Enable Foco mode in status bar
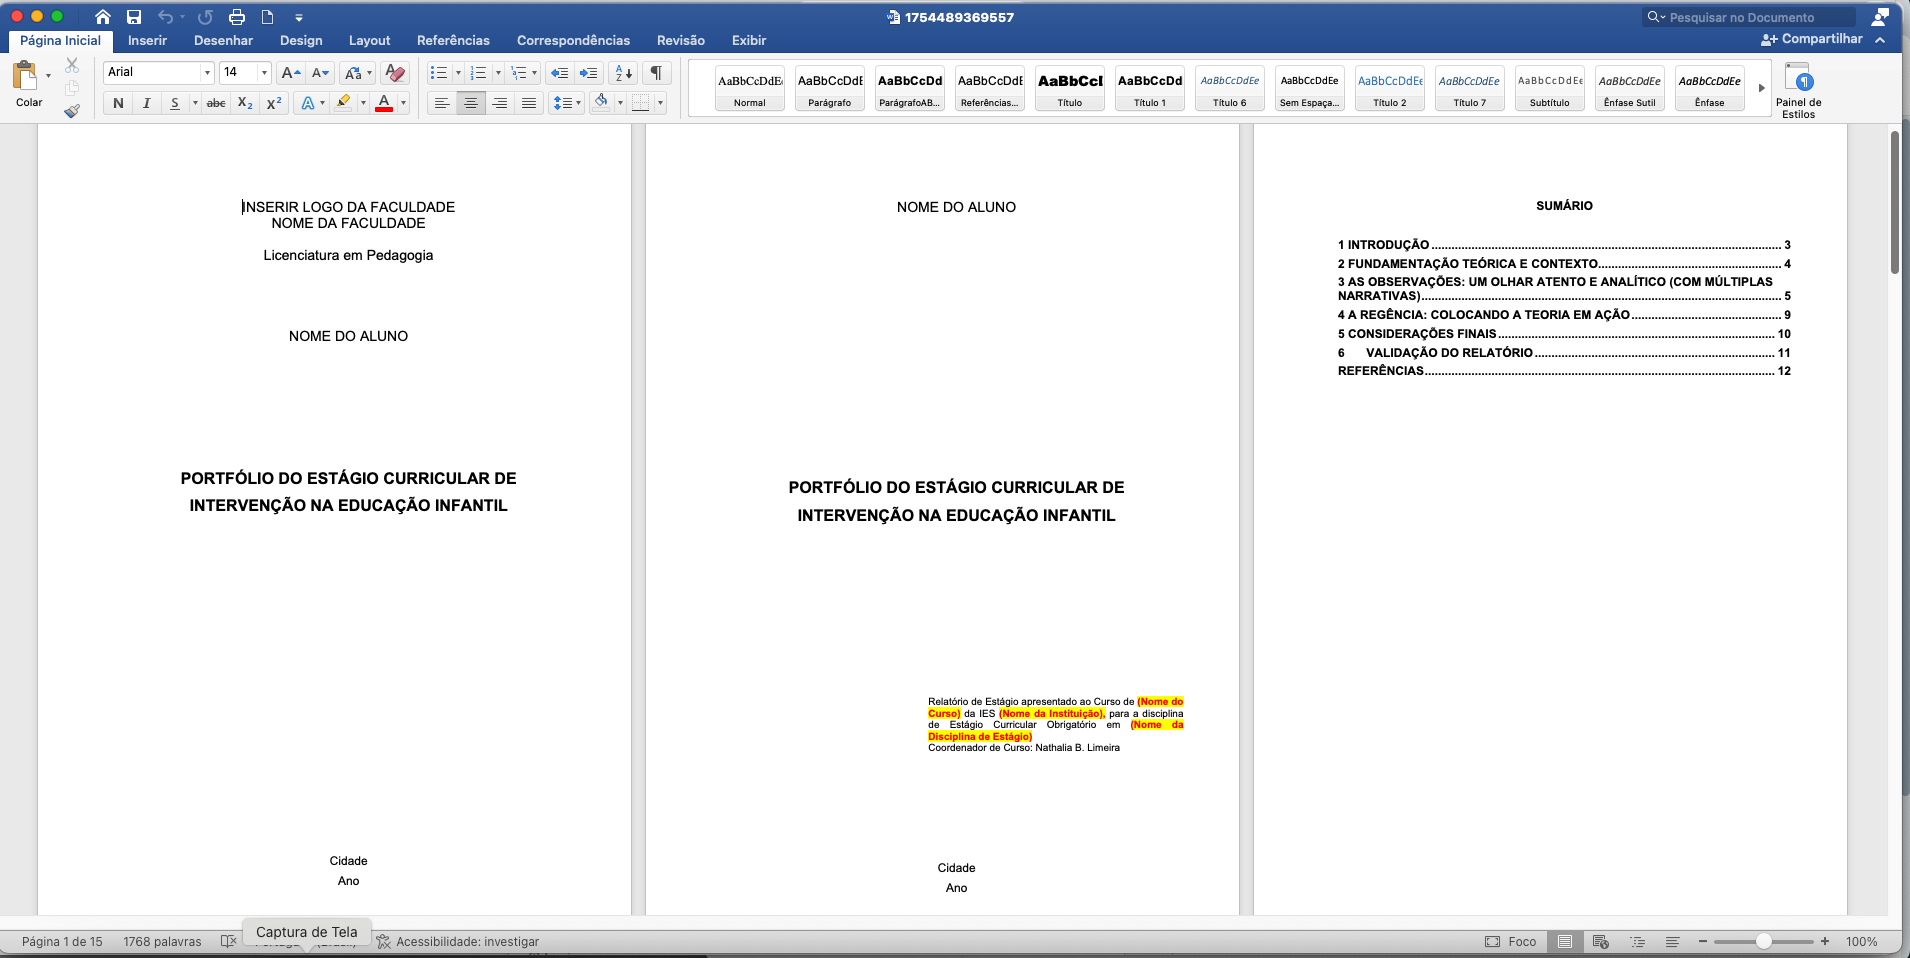Image resolution: width=1910 pixels, height=958 pixels. coord(1511,942)
